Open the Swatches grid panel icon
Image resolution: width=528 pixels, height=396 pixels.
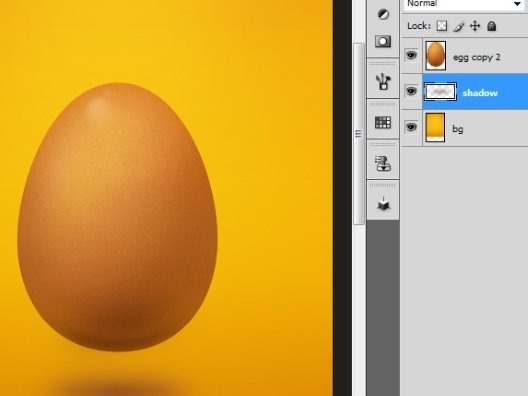[x=383, y=122]
